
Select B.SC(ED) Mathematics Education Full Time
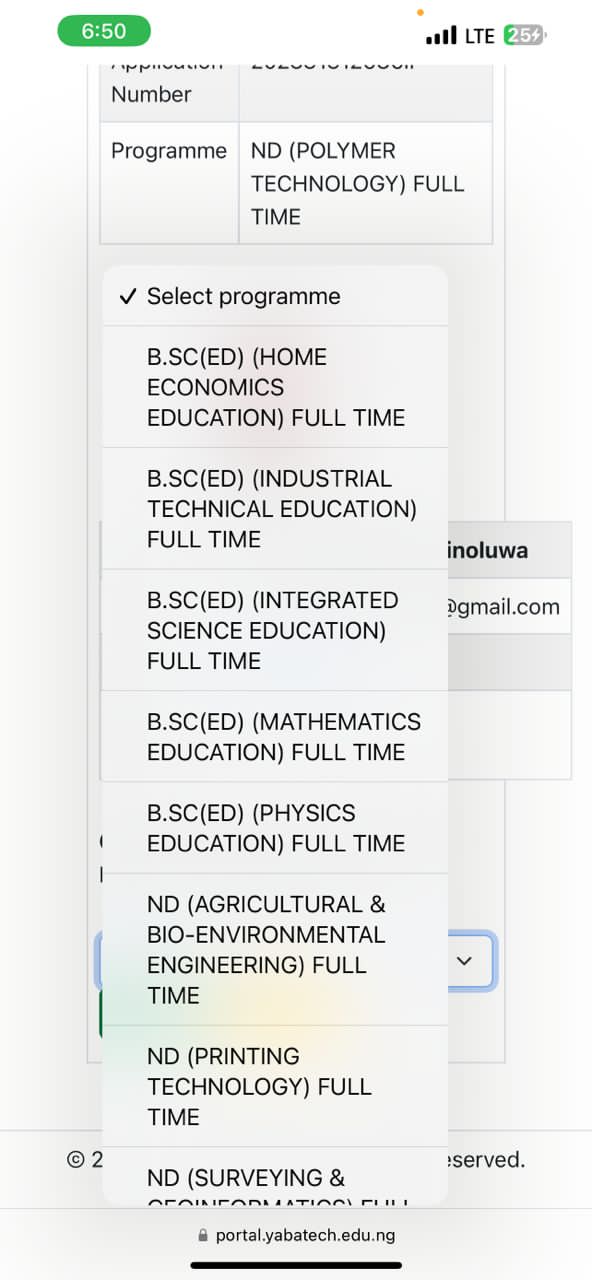275,737
